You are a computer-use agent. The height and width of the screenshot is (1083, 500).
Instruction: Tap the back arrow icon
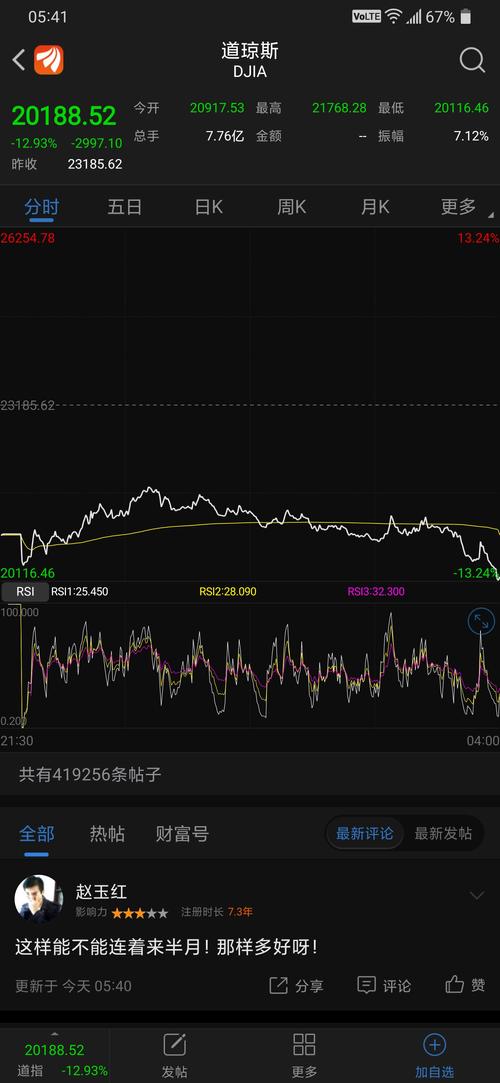coord(19,60)
